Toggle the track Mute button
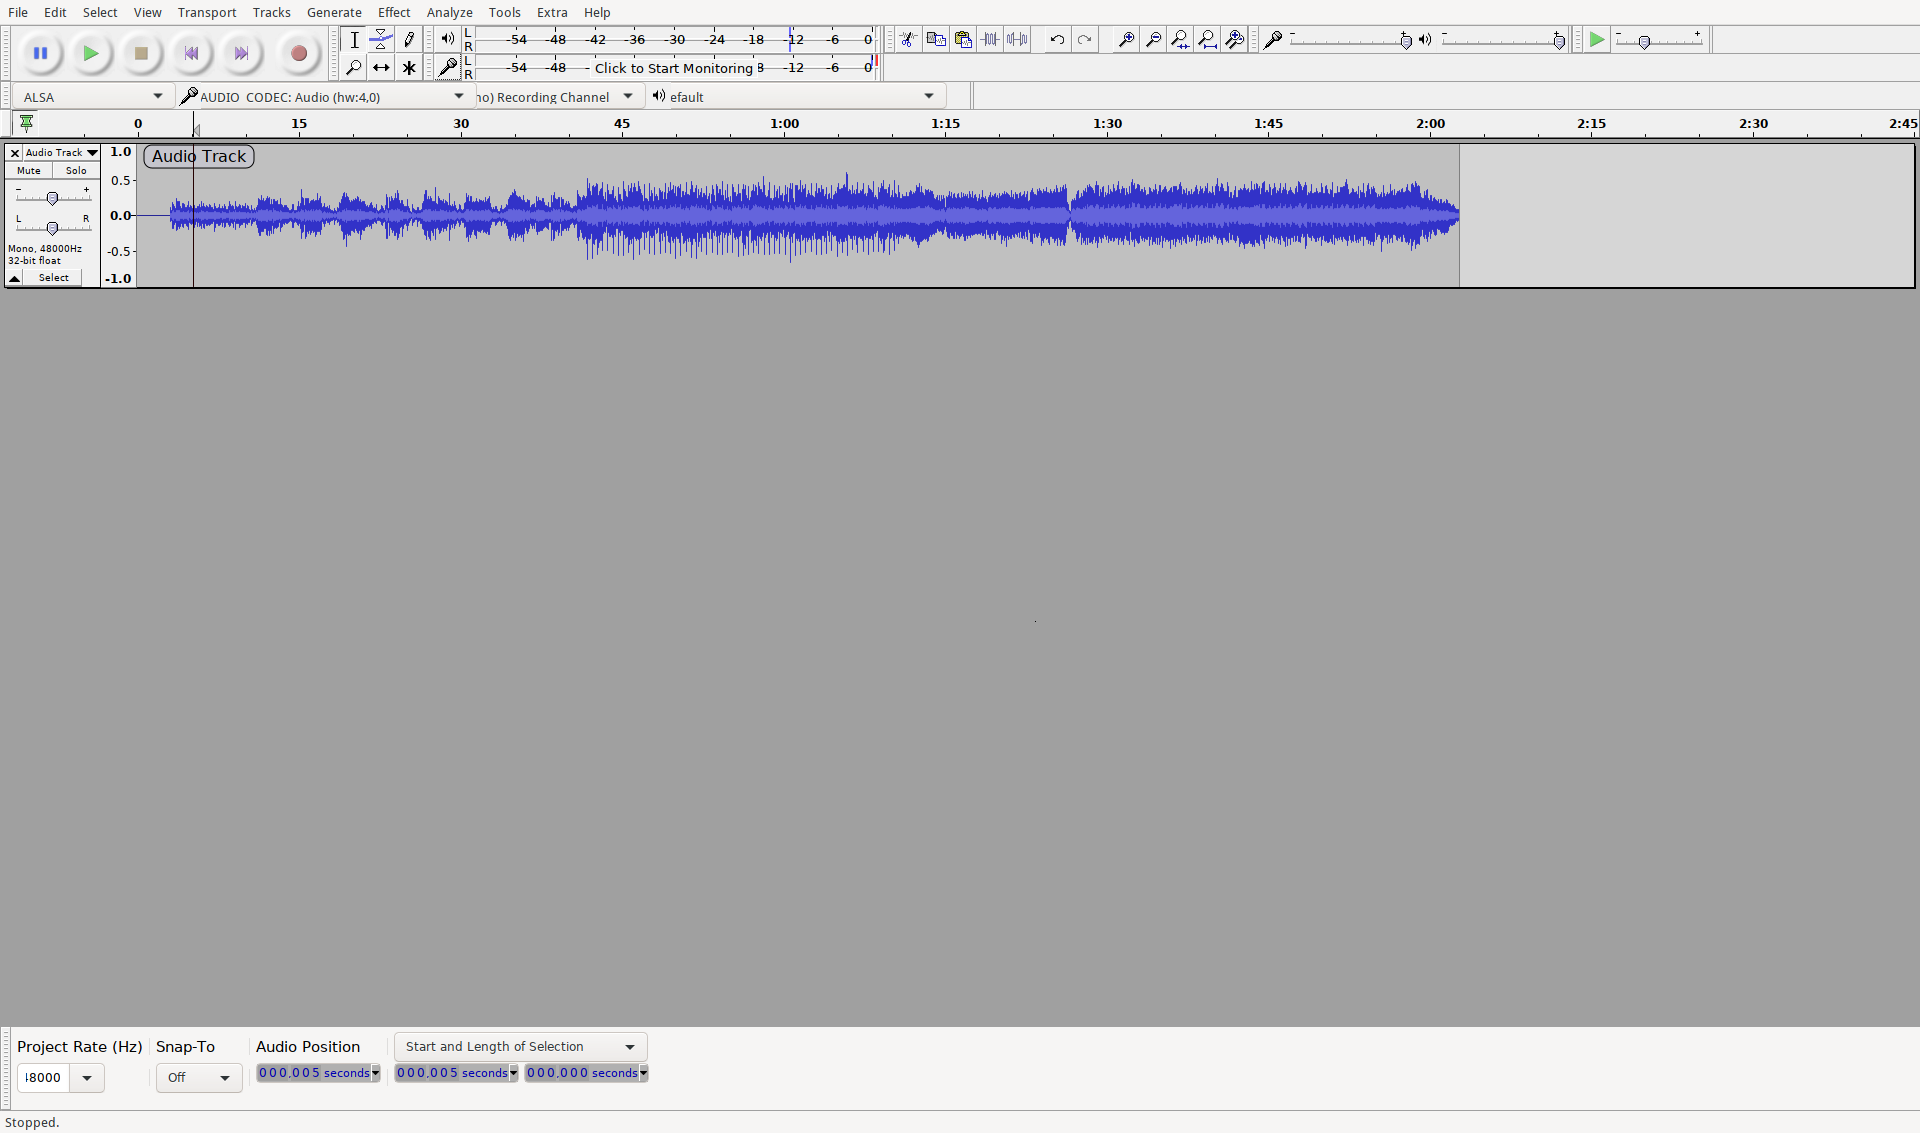1920x1133 pixels. point(29,171)
